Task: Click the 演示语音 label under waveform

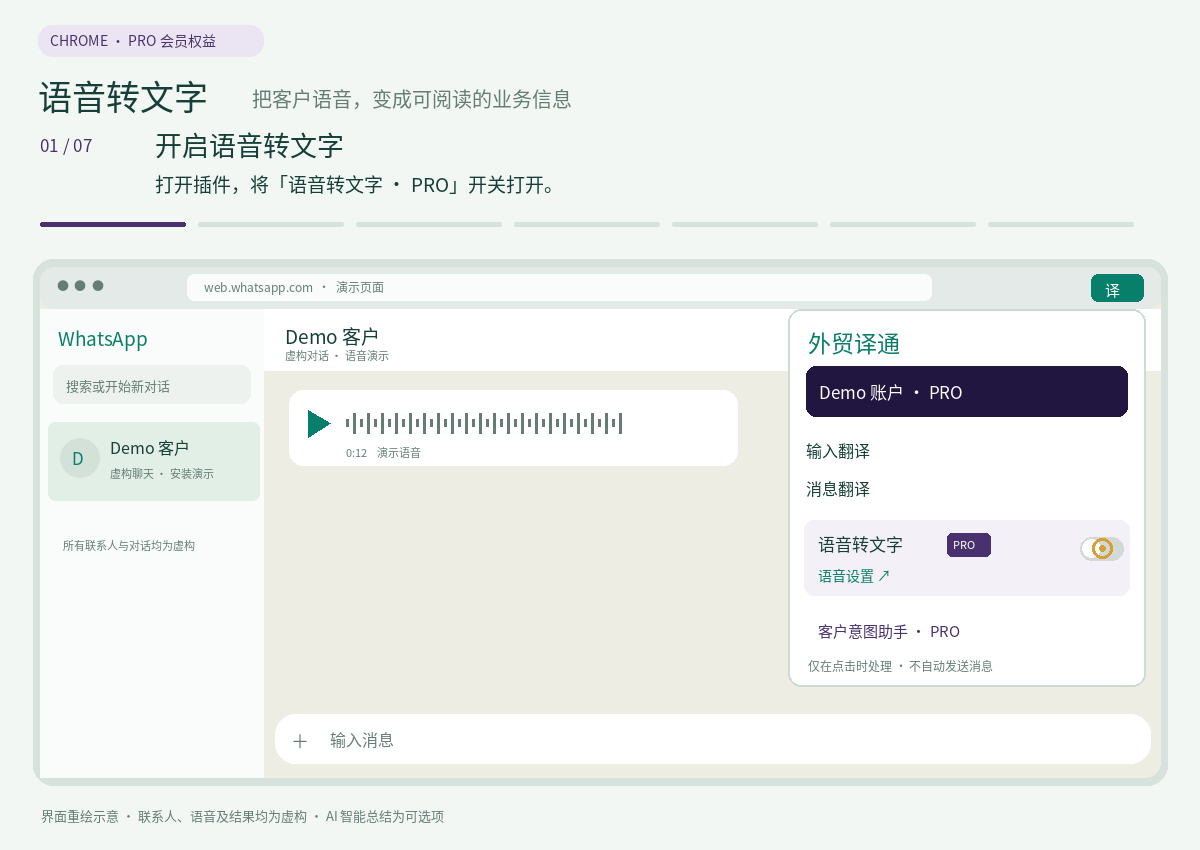Action: [x=399, y=453]
